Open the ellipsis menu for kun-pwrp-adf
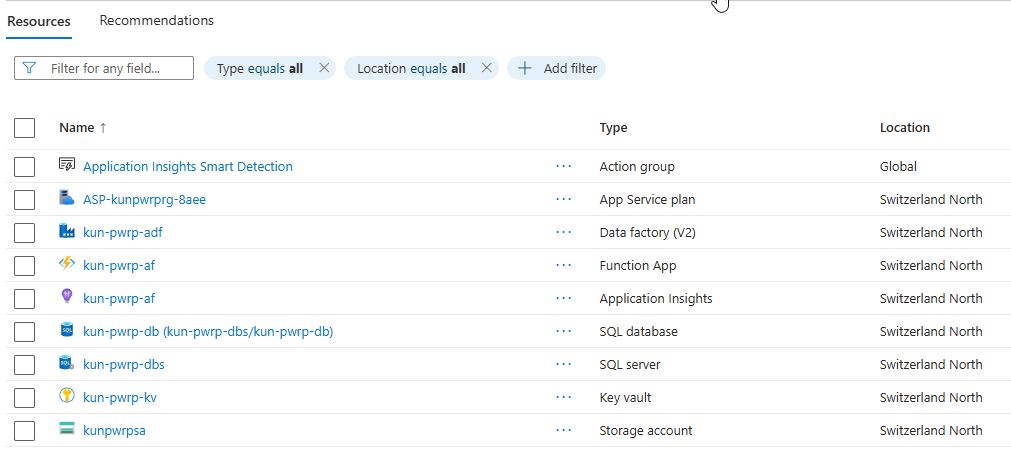 (564, 233)
